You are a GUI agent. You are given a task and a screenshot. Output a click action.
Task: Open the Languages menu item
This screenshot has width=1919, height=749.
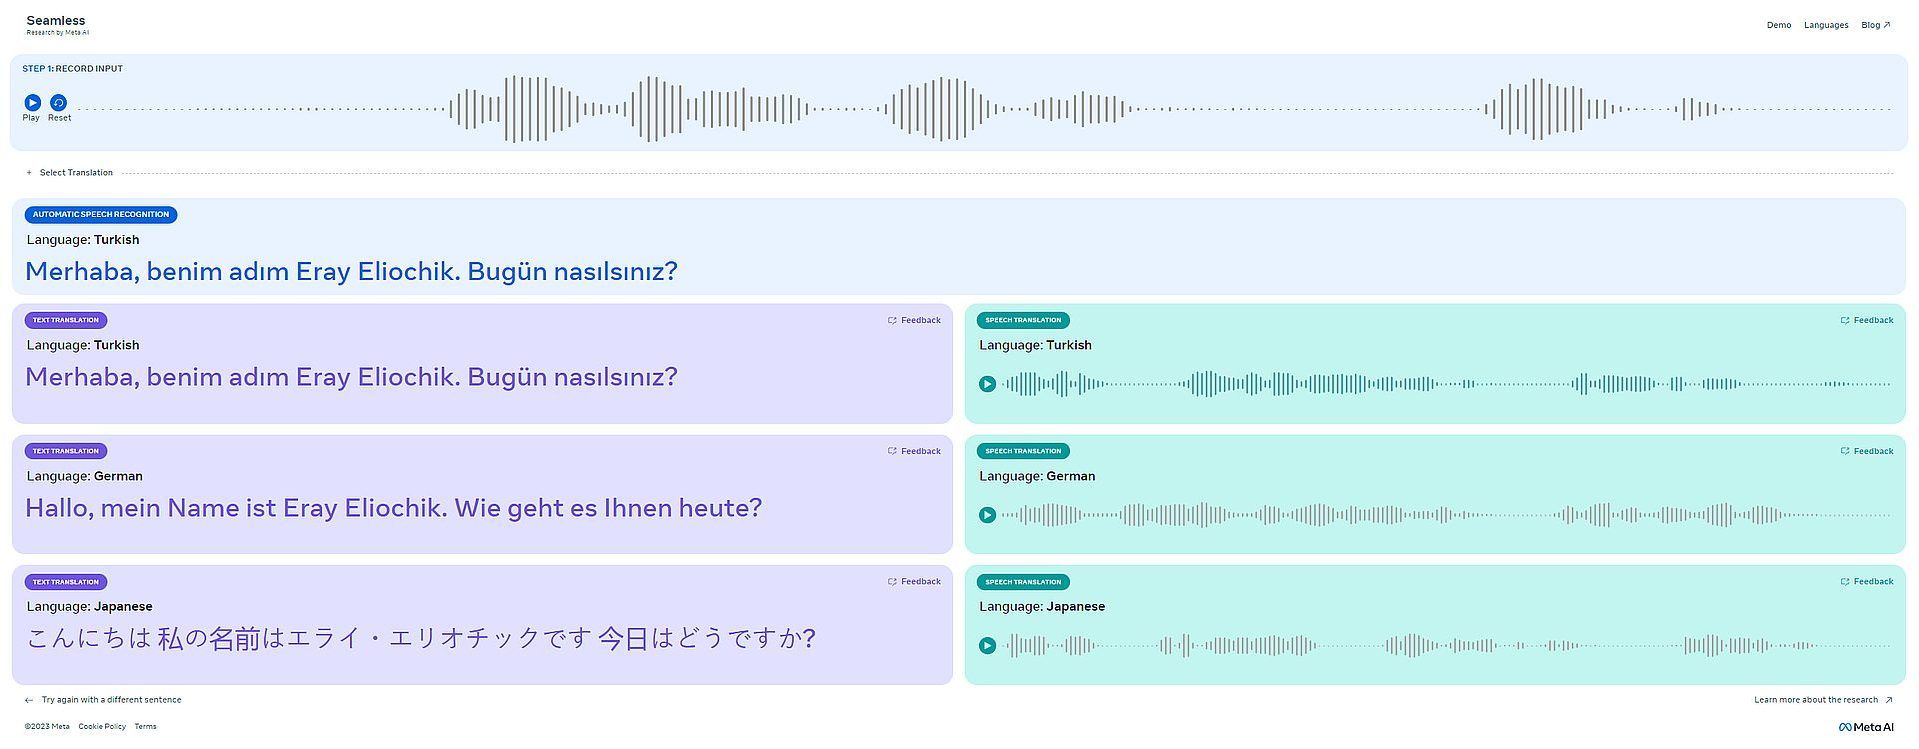(1826, 25)
